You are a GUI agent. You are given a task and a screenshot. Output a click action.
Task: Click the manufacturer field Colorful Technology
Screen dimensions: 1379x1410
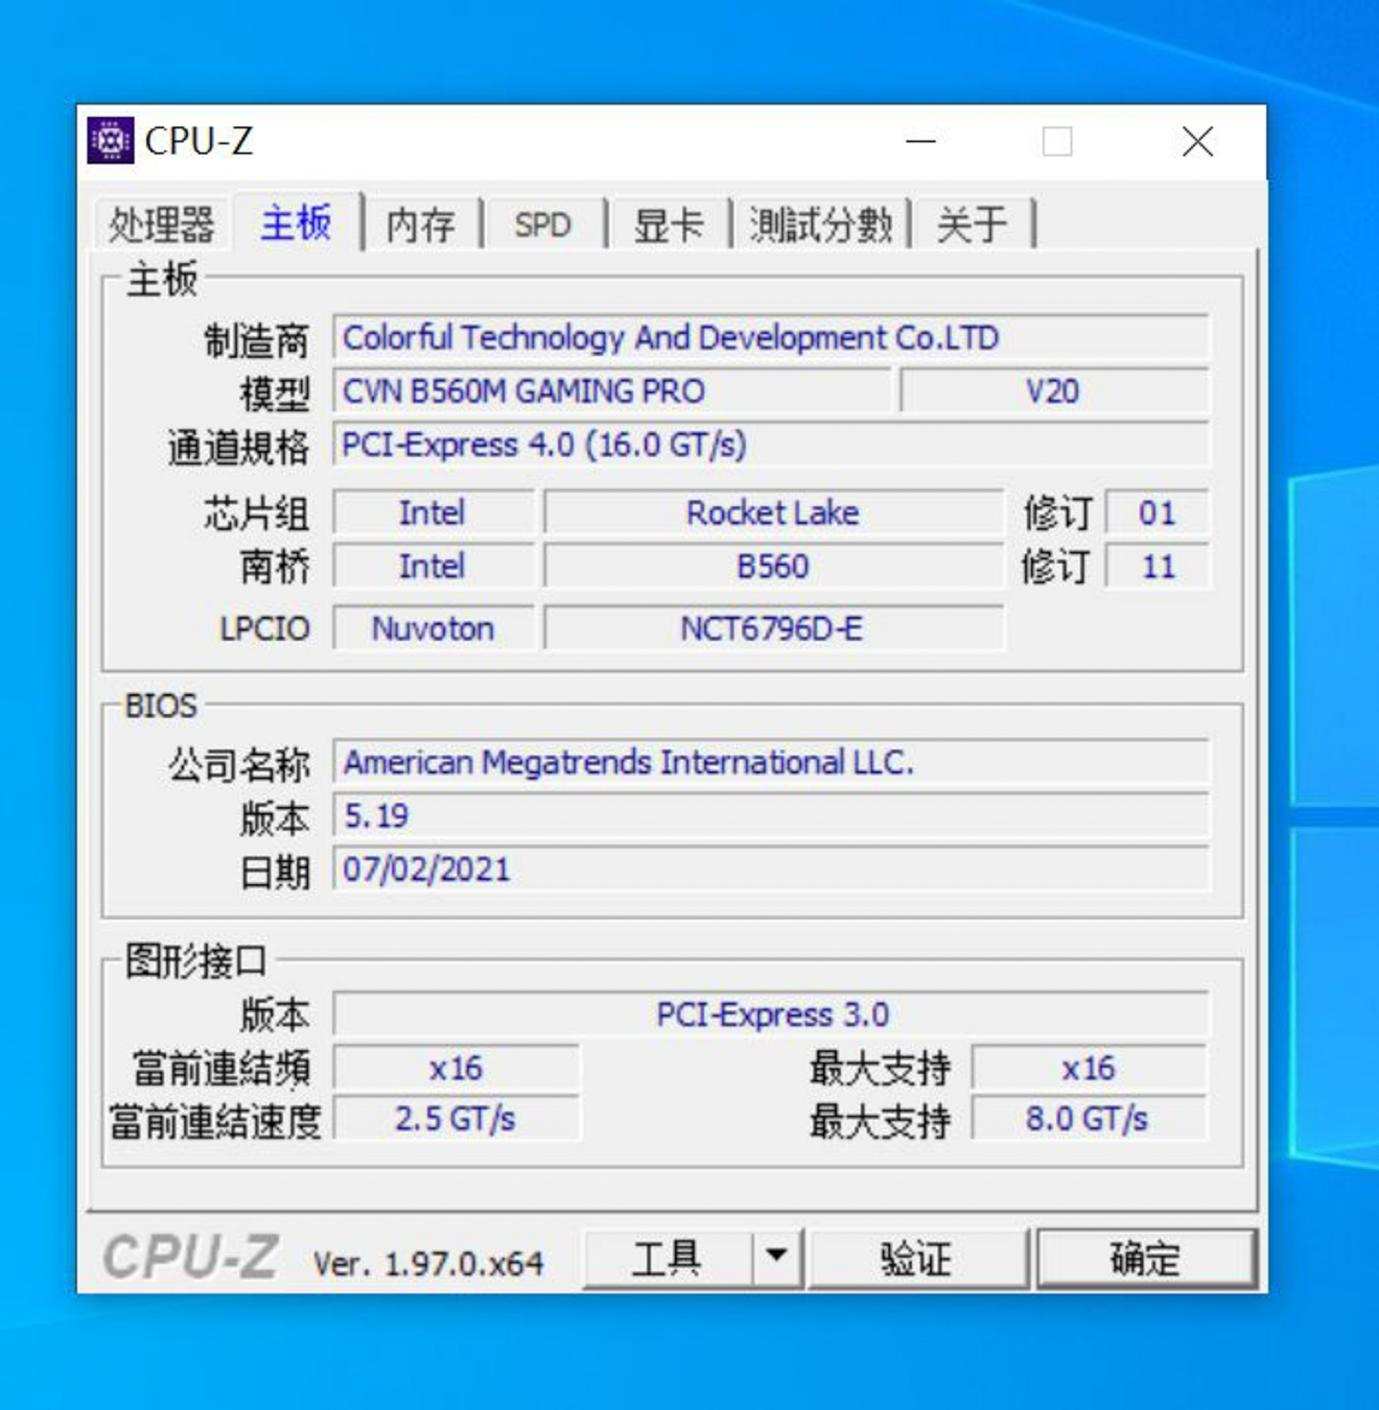(771, 338)
